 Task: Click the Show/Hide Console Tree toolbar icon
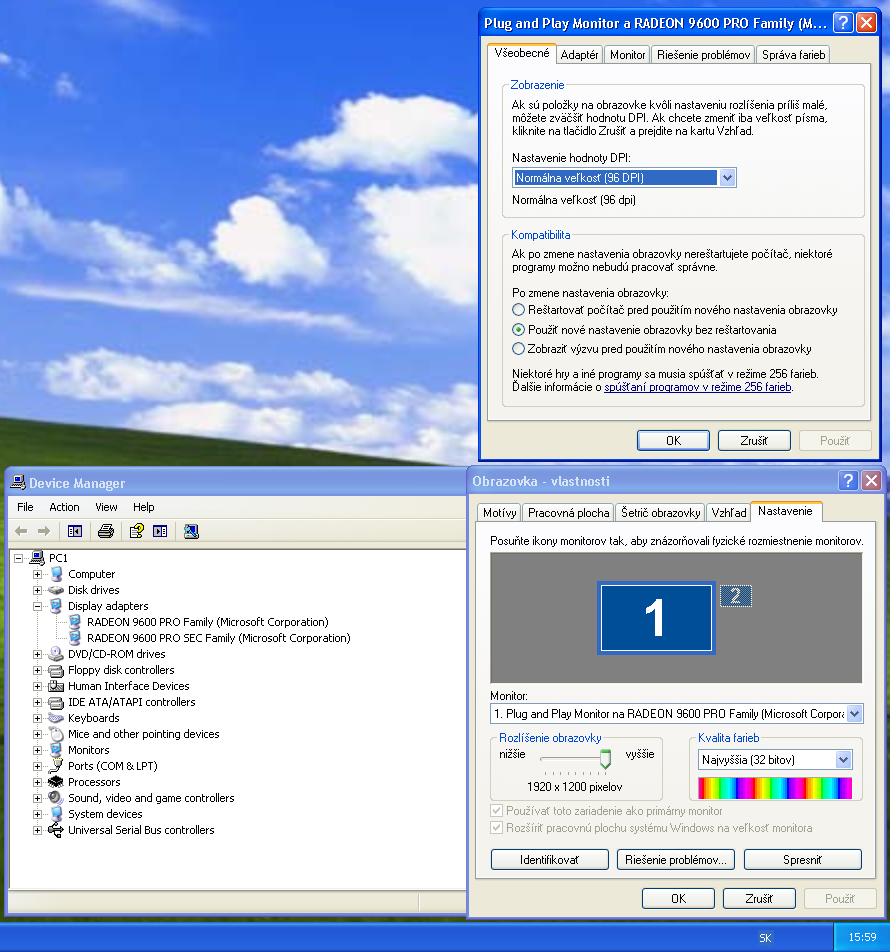tap(74, 531)
